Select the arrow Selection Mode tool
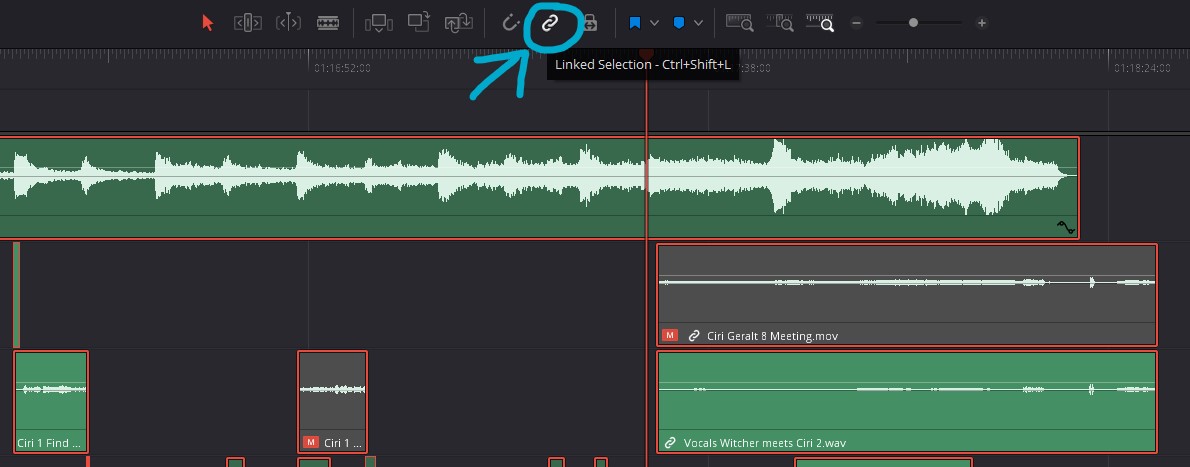The width and height of the screenshot is (1190, 467). pos(208,23)
